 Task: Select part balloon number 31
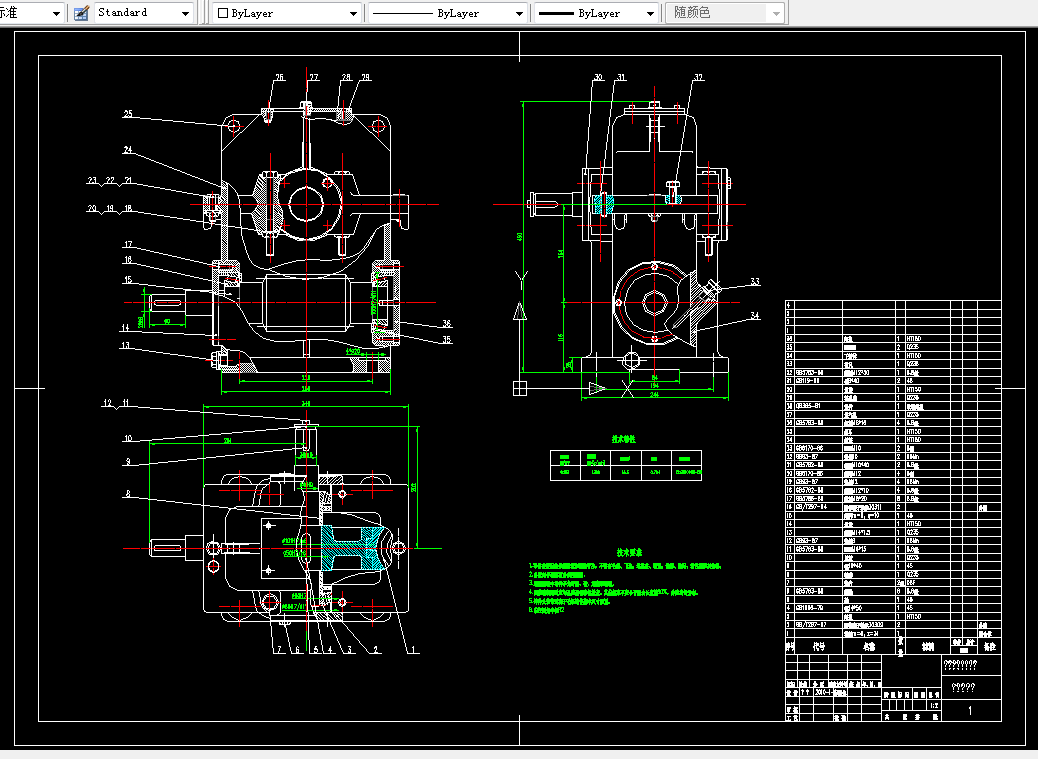621,77
